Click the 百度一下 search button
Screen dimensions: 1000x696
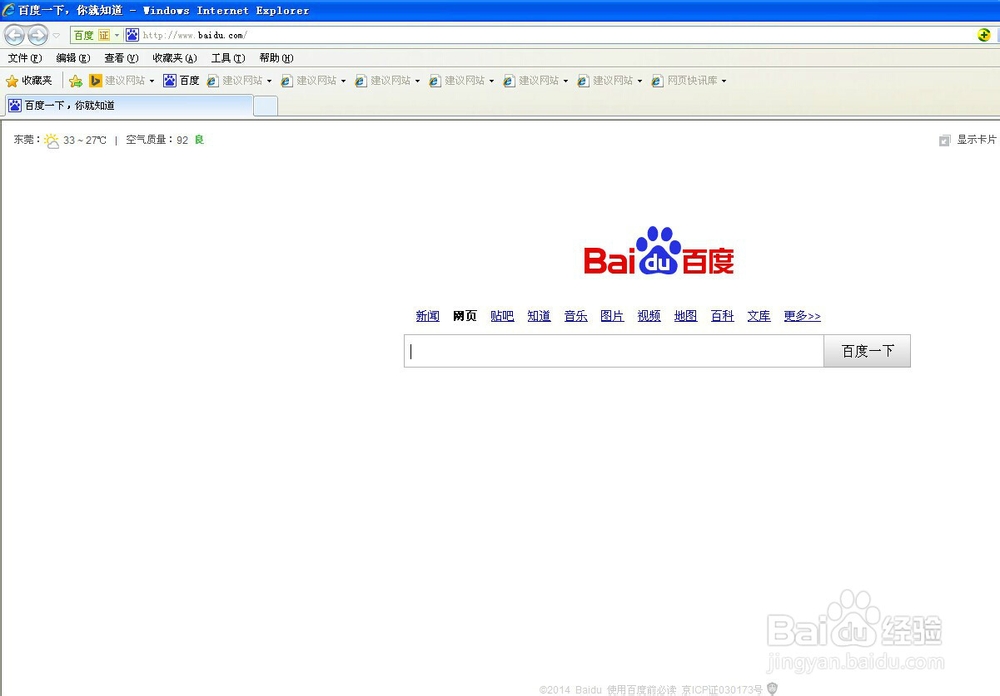click(867, 351)
